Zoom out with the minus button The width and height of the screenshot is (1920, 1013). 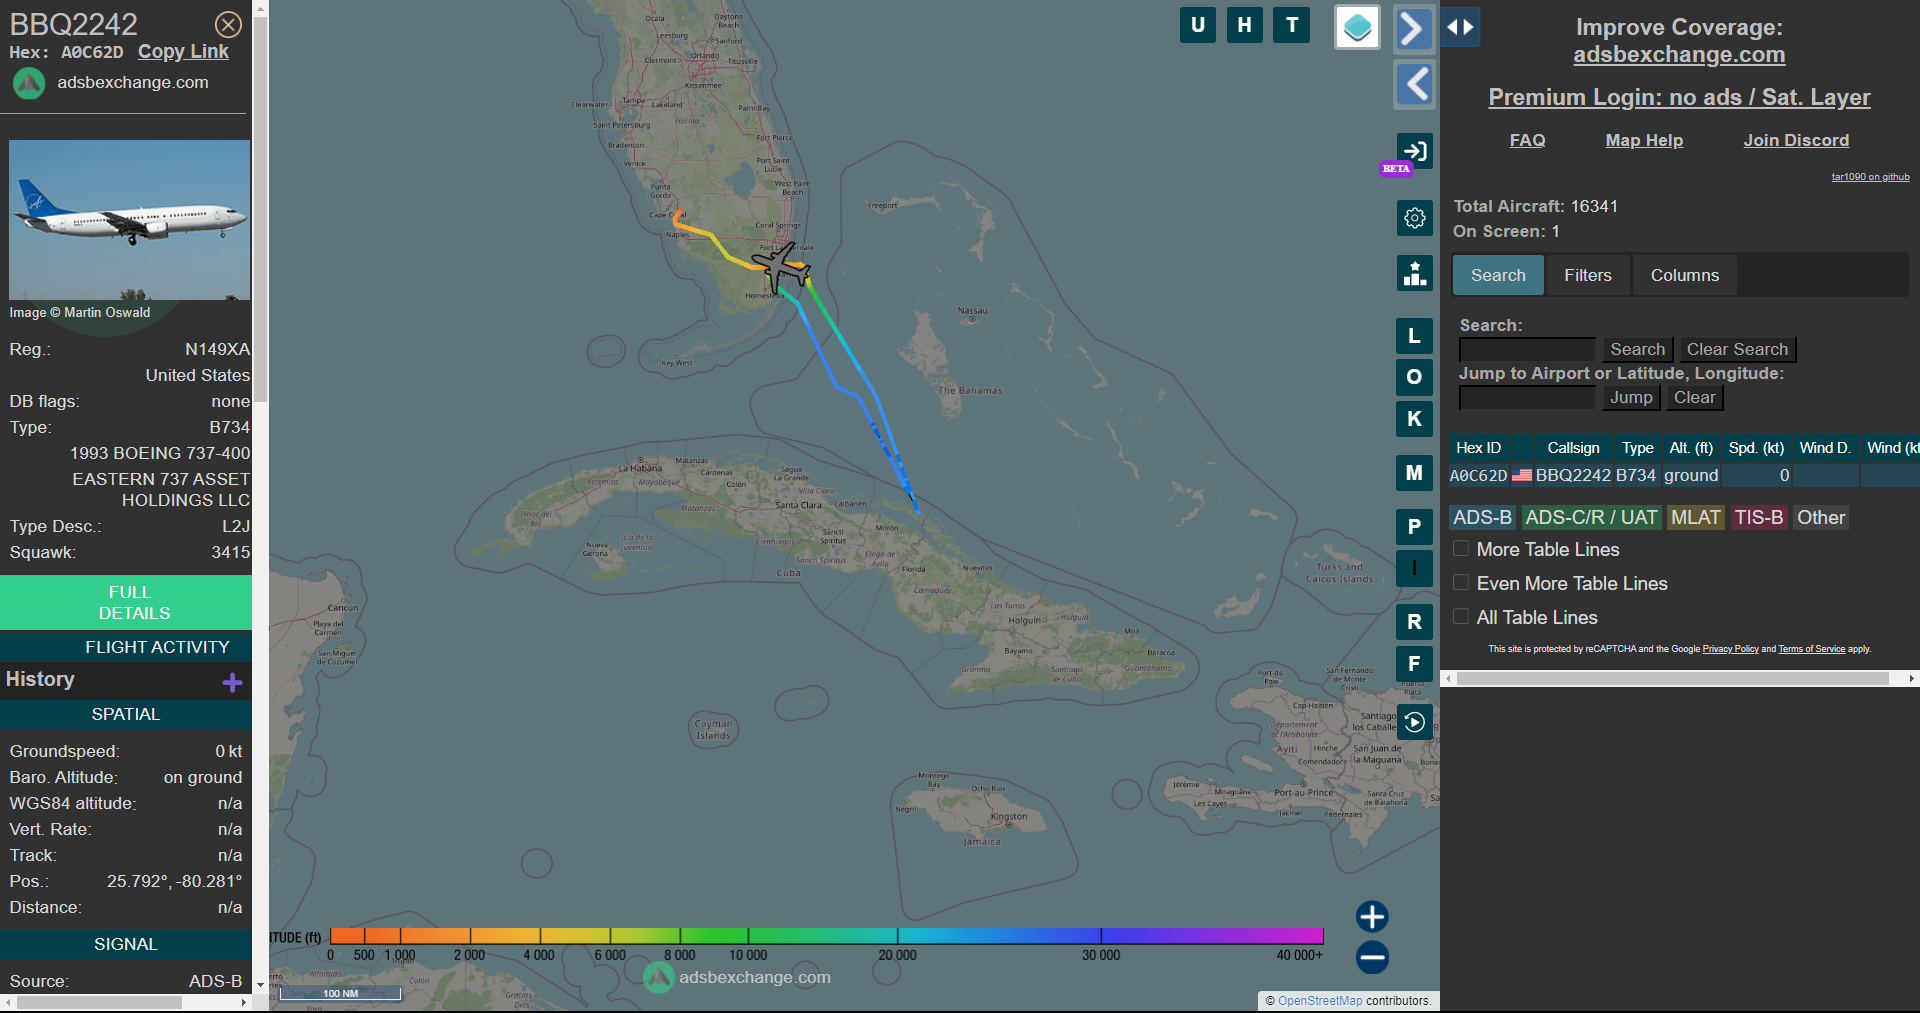point(1372,958)
